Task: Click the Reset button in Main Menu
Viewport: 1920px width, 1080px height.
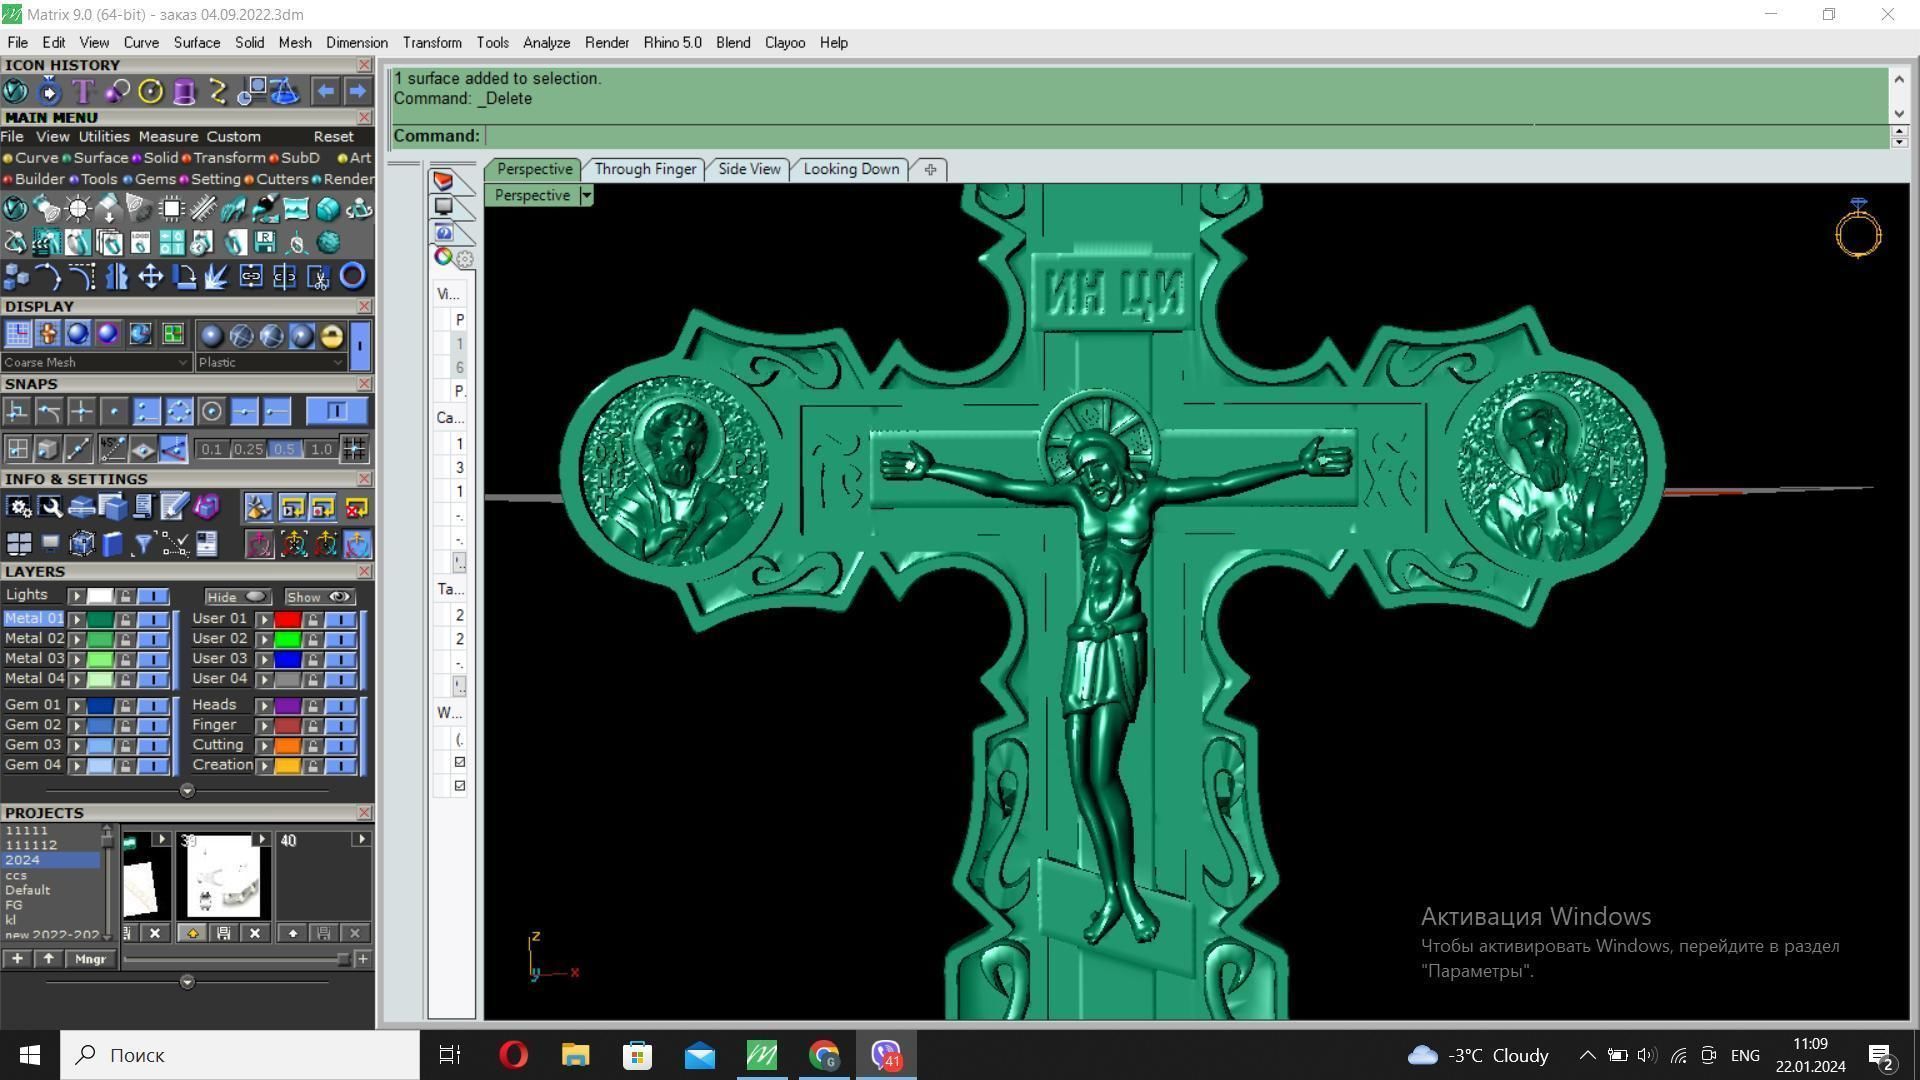Action: pos(333,137)
